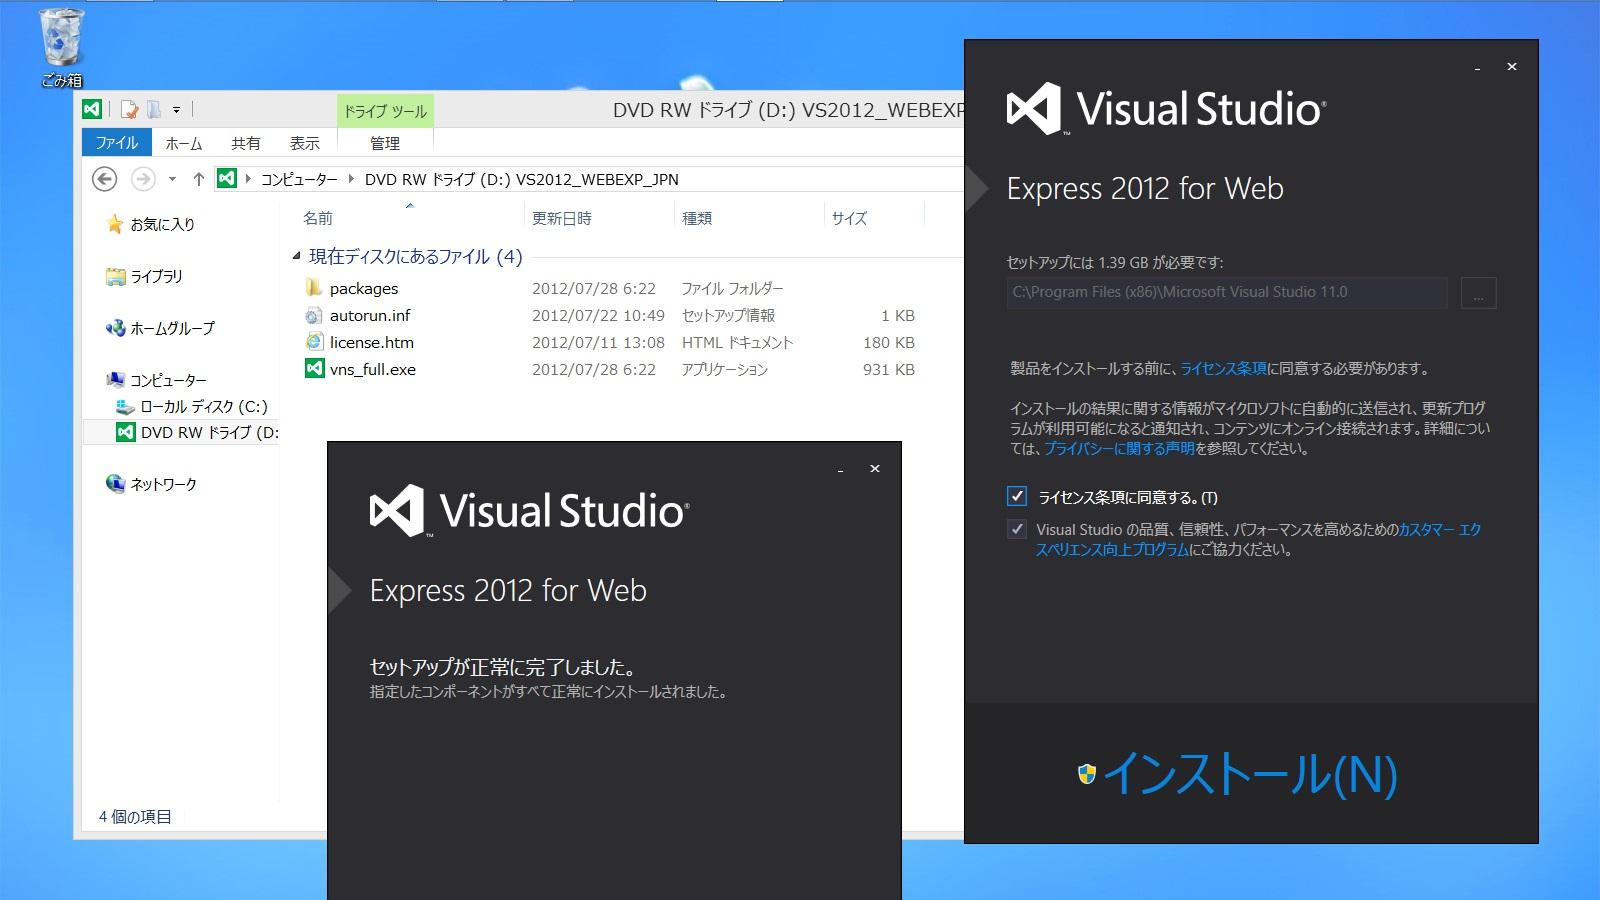
Task: Click the ドライブ ツール contextual tab header
Action: 385,111
